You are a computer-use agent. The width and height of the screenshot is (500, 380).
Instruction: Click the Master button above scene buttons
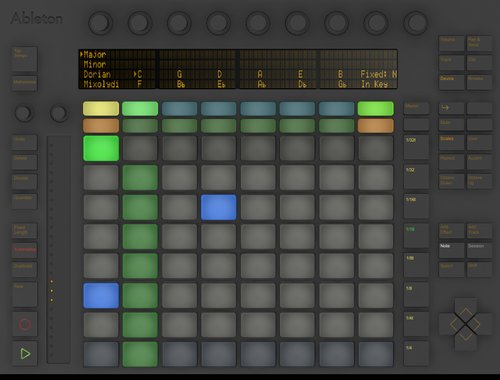point(416,109)
